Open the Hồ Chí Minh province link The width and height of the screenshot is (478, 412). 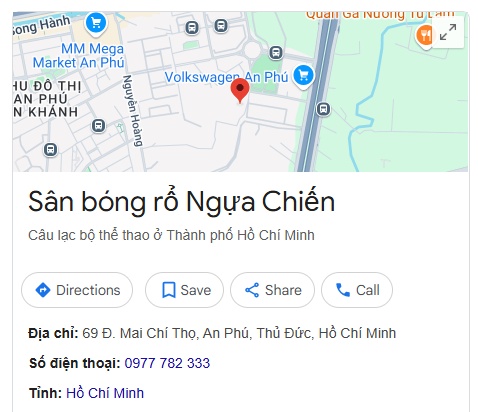pos(105,393)
